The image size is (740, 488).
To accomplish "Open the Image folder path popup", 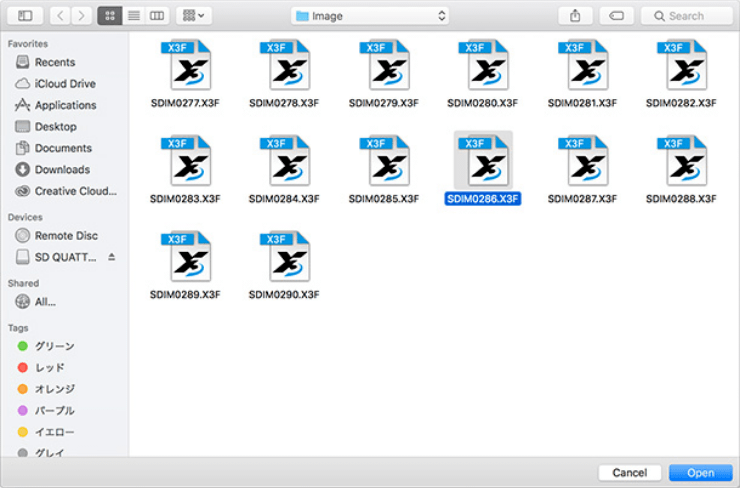I will tap(370, 16).
